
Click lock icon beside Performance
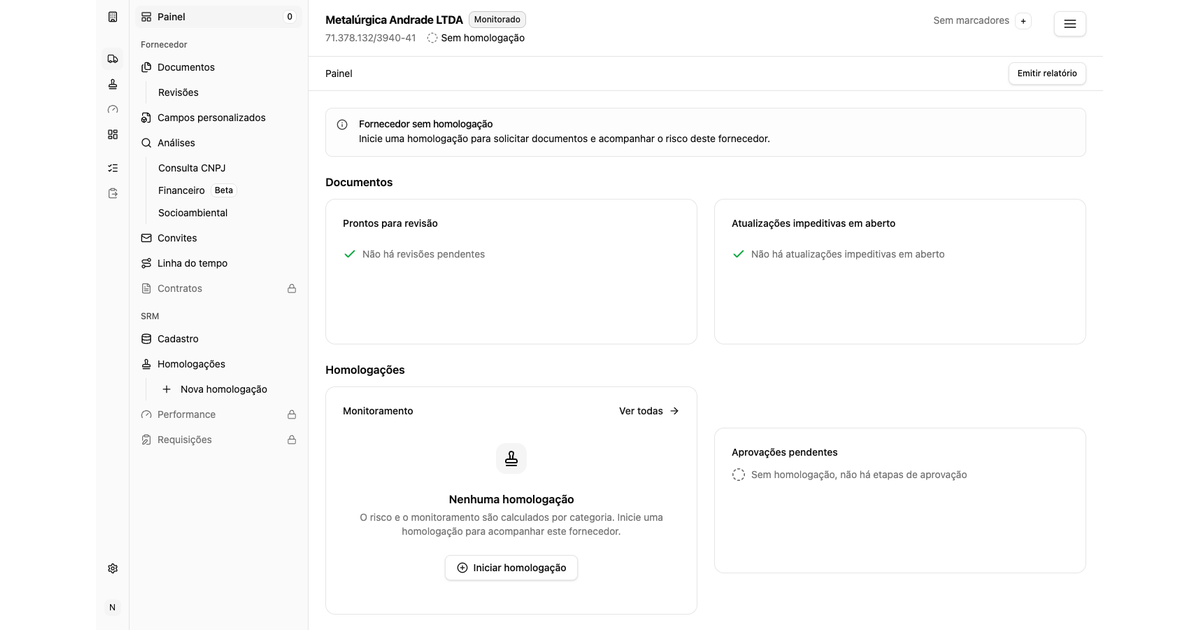click(x=292, y=415)
